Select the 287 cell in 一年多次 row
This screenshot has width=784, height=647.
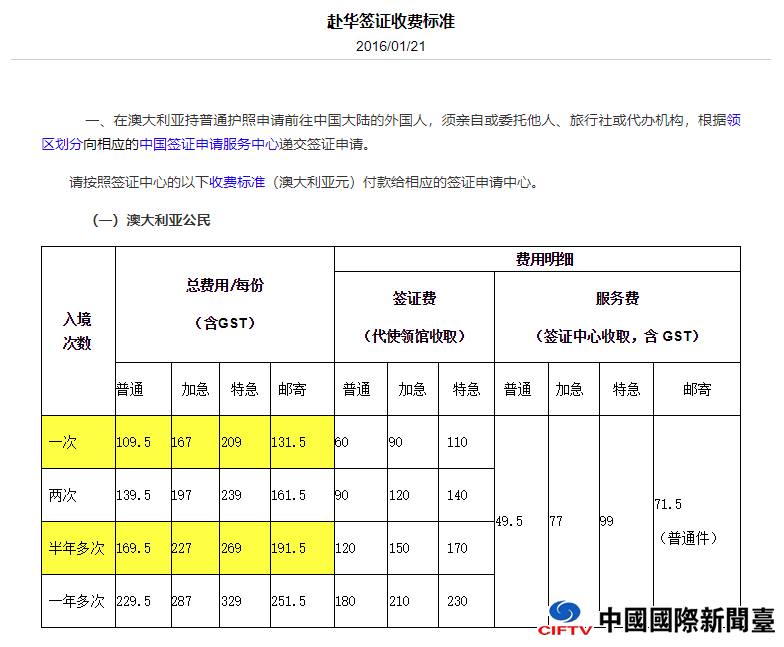tap(196, 601)
